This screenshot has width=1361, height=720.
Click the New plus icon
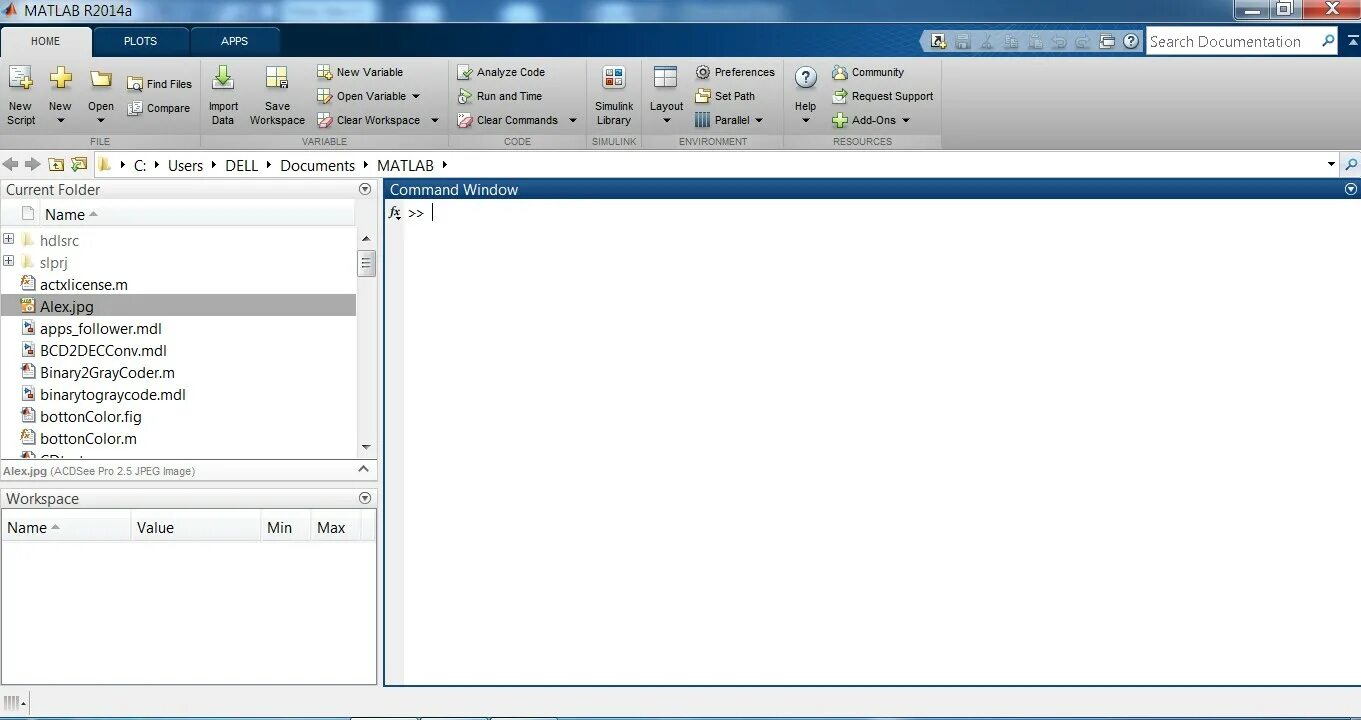coord(60,78)
